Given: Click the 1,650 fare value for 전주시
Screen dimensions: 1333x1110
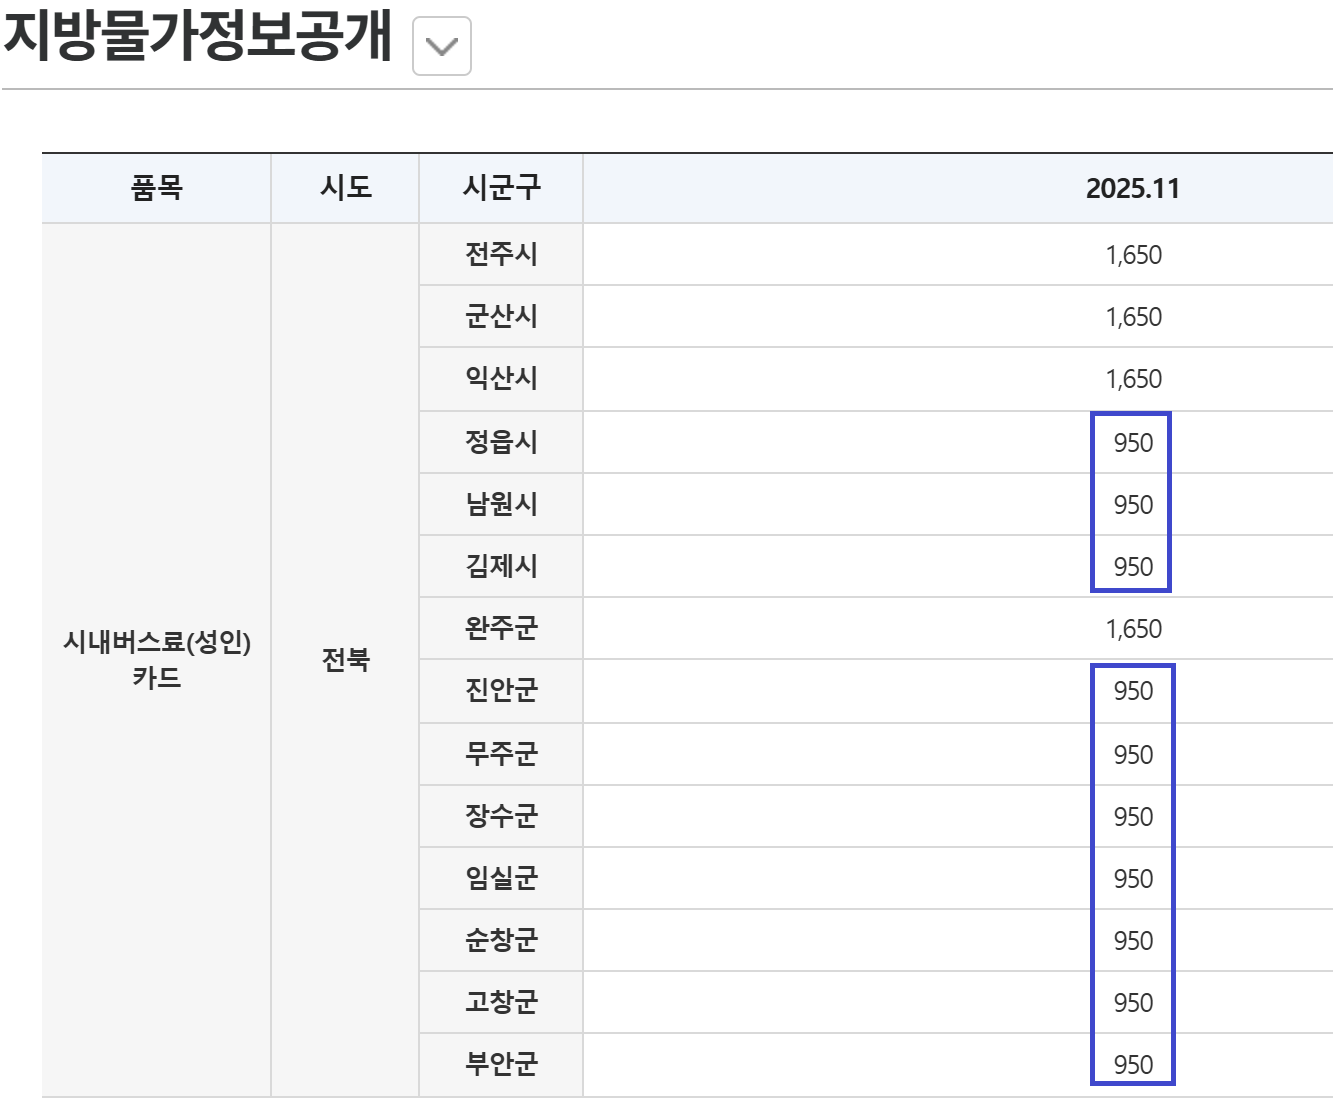Looking at the screenshot, I should 1133,255.
